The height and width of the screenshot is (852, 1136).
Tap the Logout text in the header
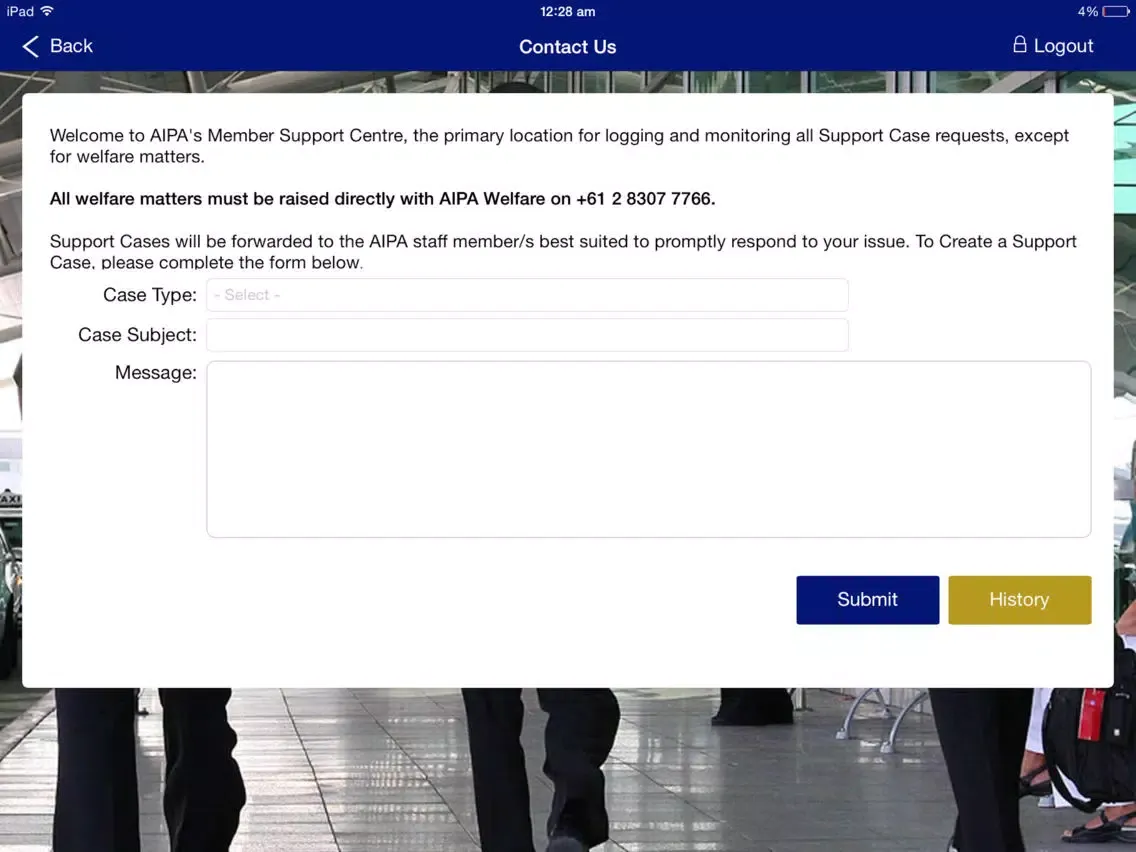coord(1063,46)
